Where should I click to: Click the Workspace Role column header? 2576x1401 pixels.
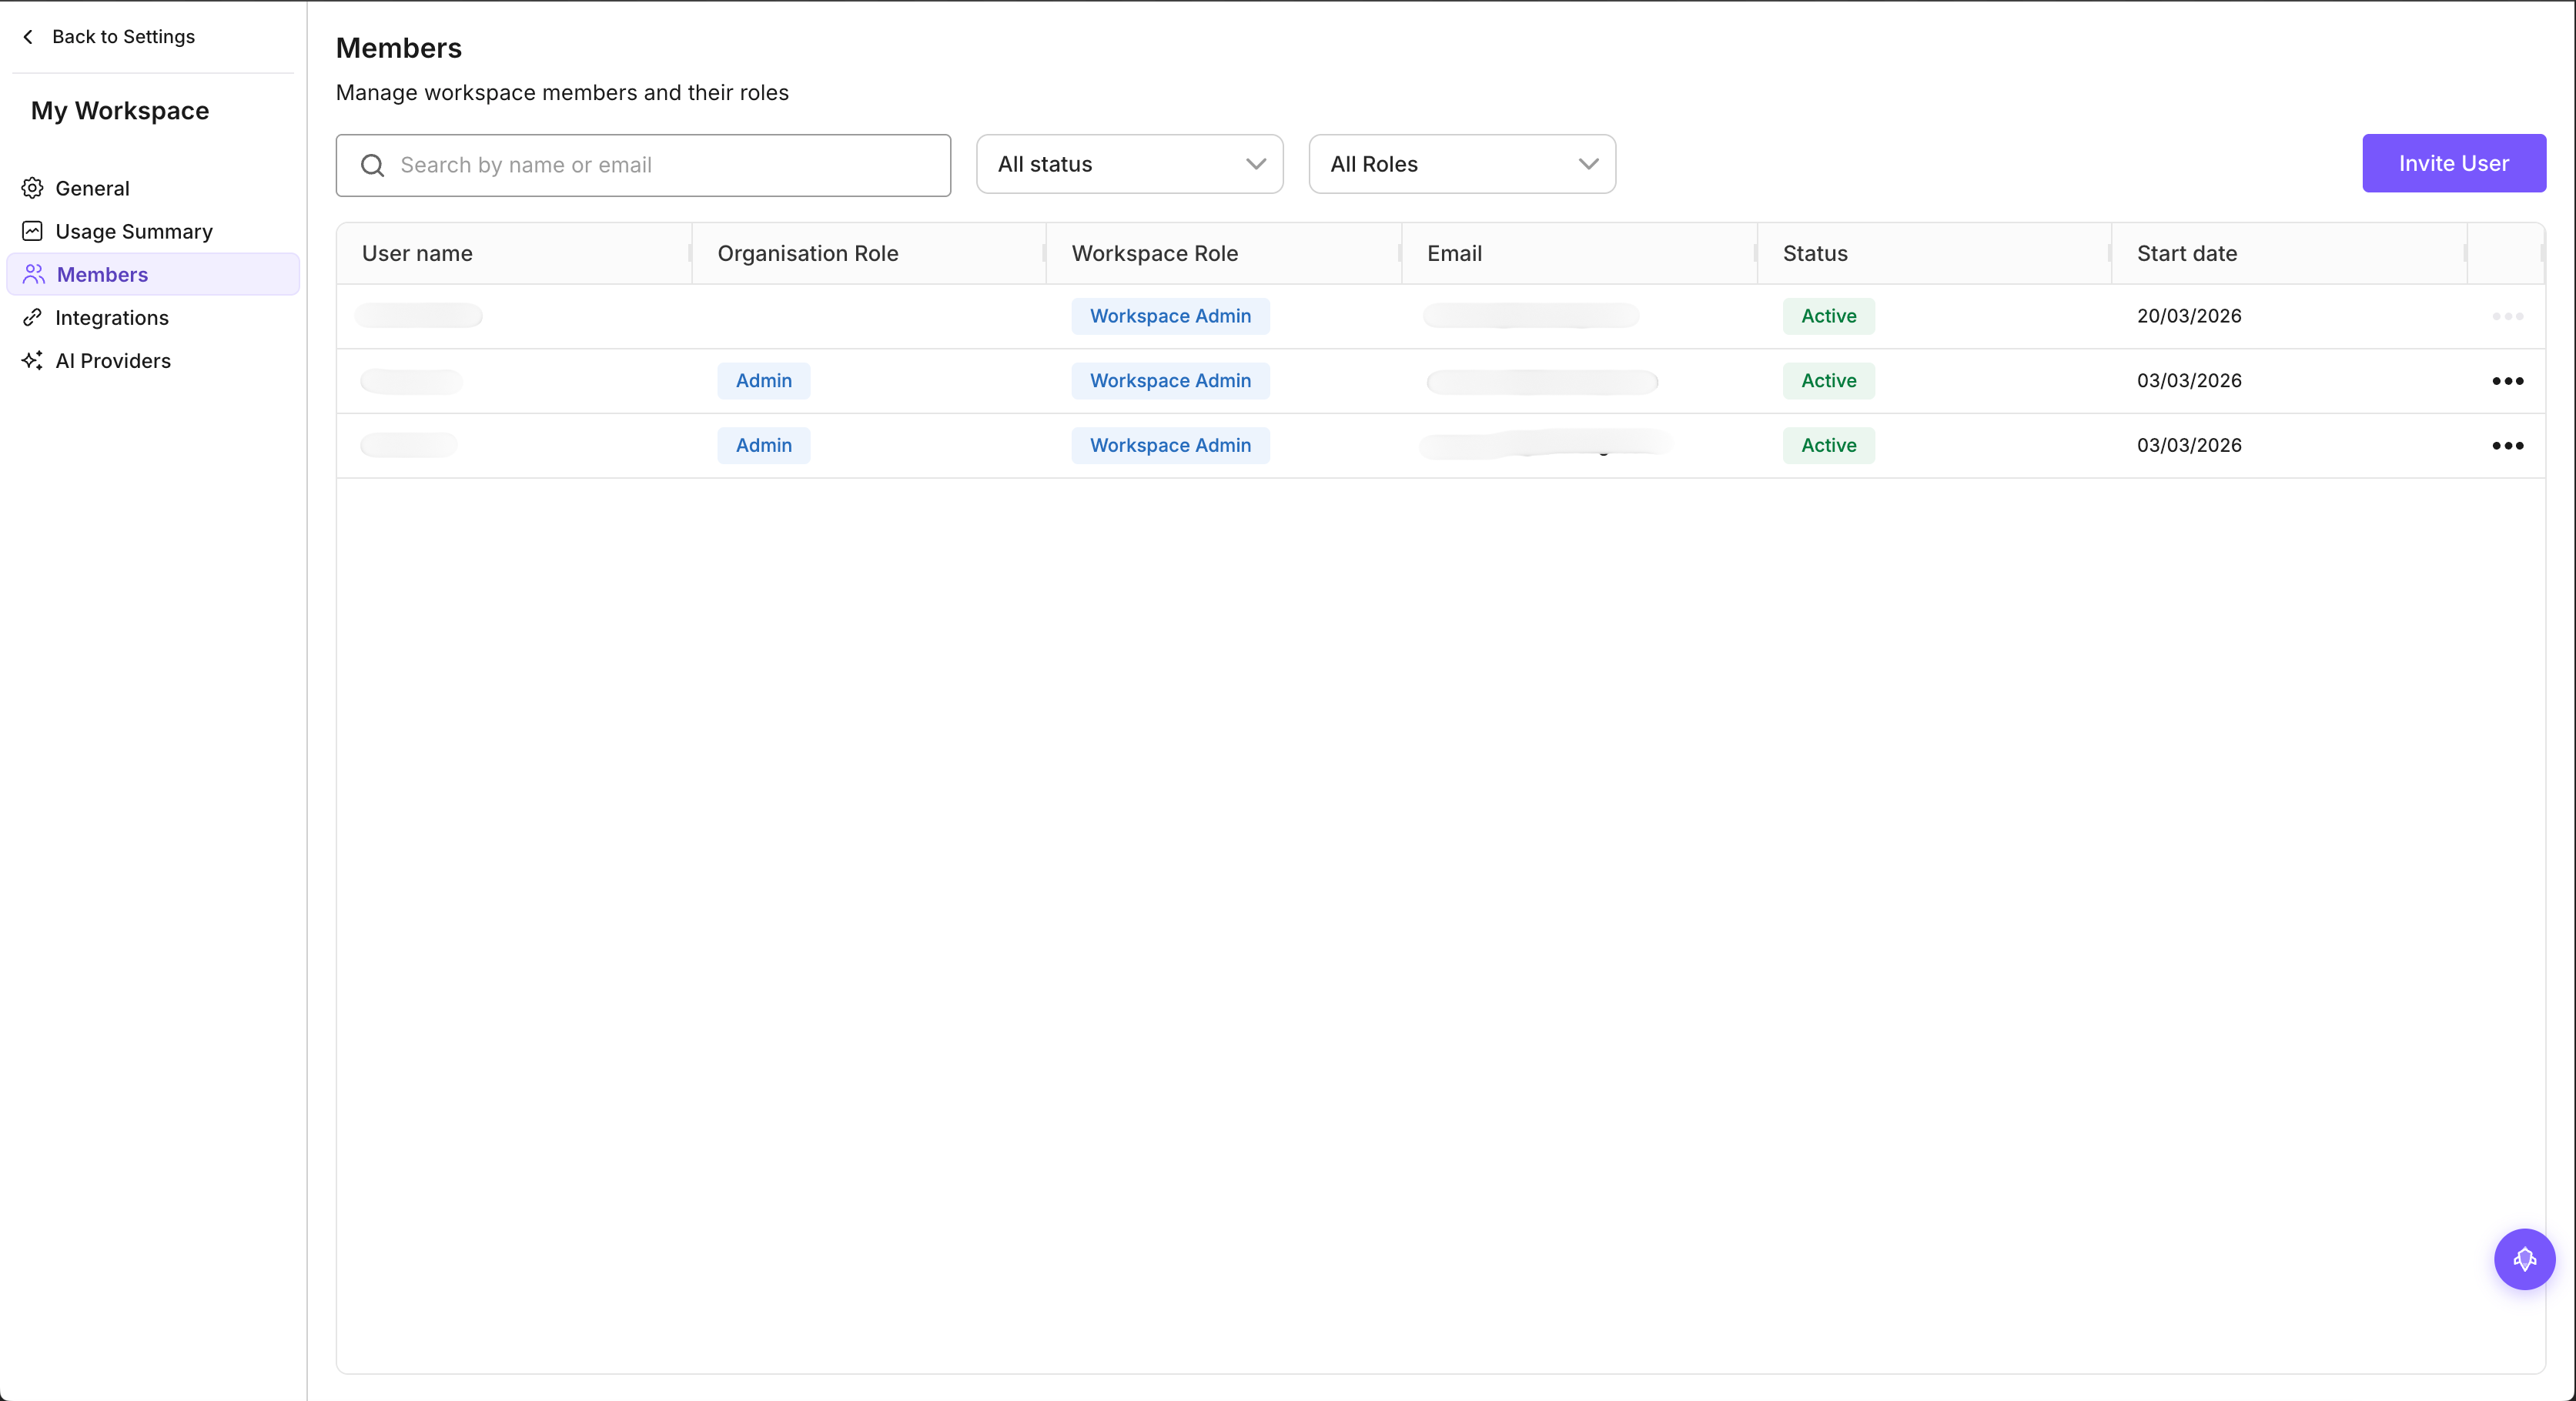coord(1154,253)
